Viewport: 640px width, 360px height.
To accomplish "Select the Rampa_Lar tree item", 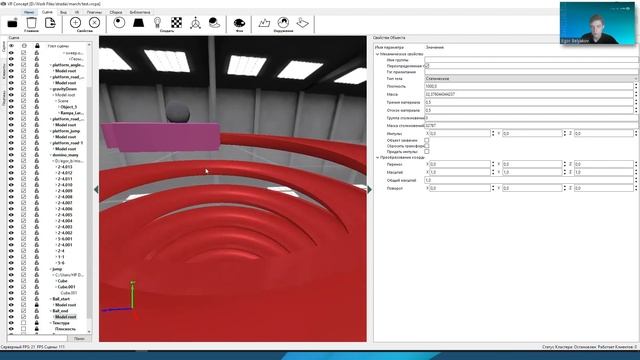I will [72, 113].
